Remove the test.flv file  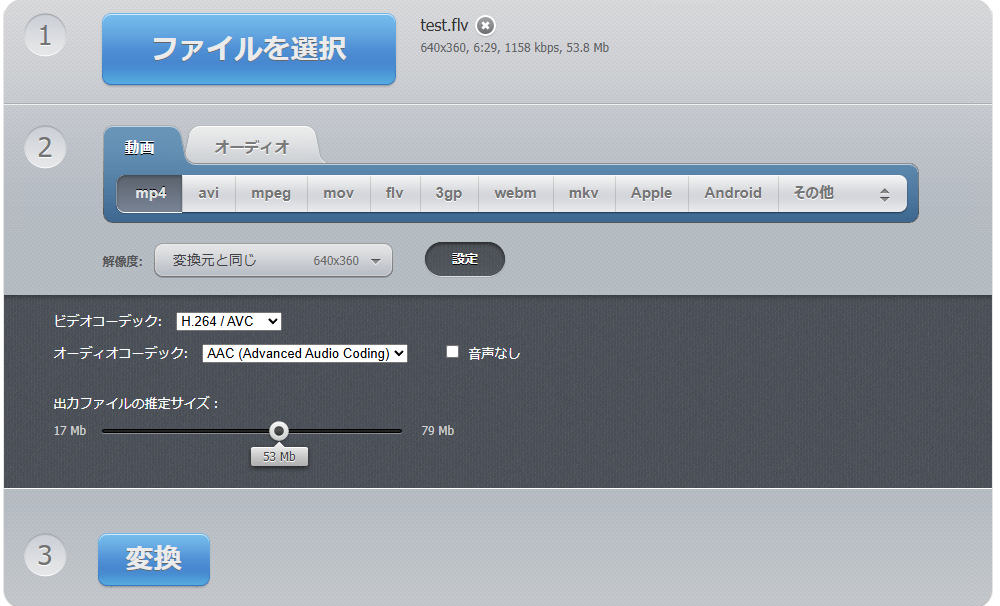coord(486,26)
